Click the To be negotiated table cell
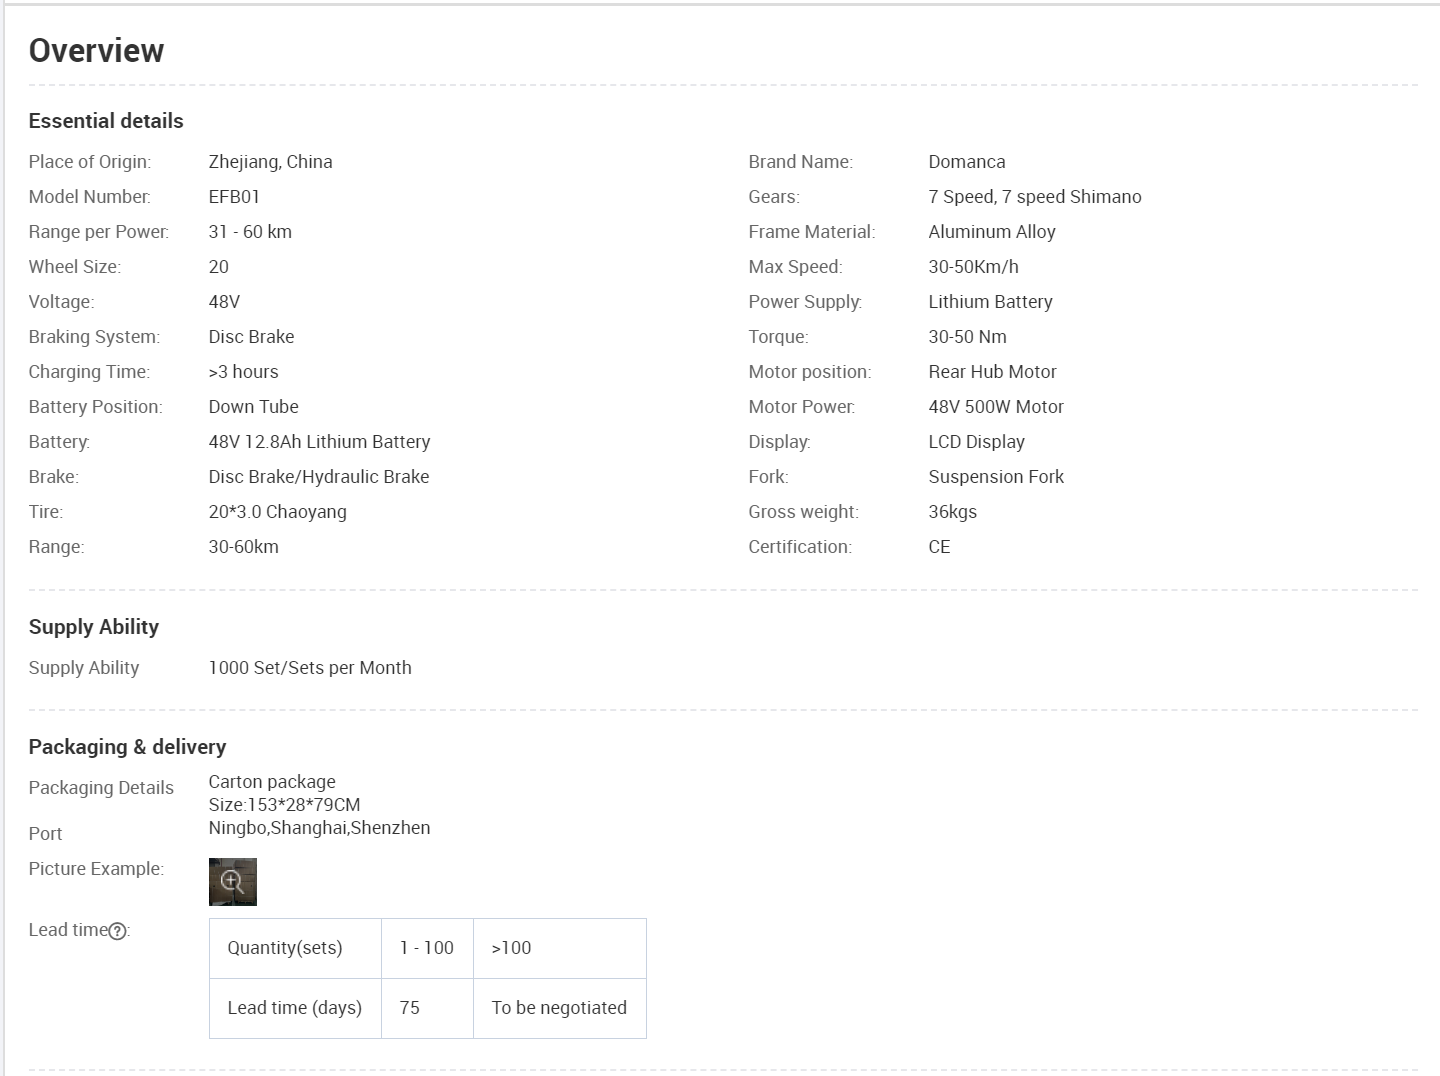The height and width of the screenshot is (1076, 1440). coord(558,1008)
